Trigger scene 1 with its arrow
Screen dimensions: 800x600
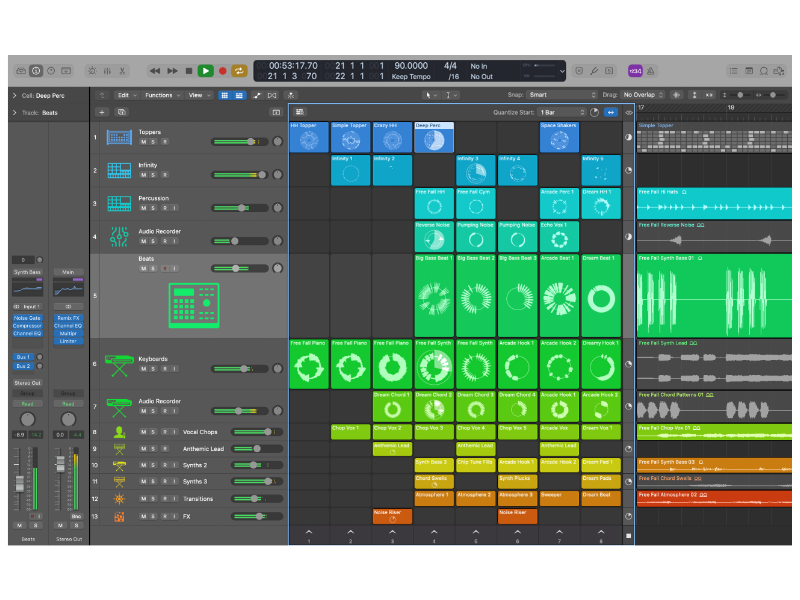click(x=309, y=532)
